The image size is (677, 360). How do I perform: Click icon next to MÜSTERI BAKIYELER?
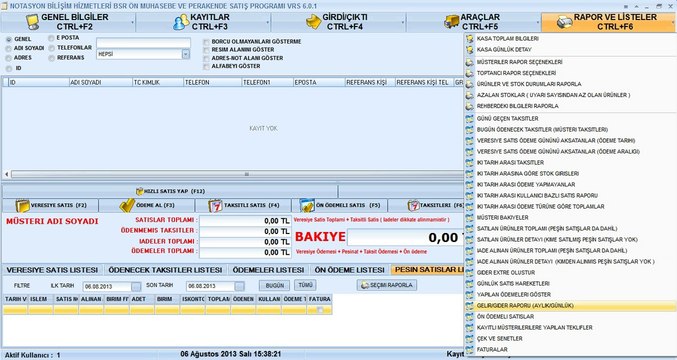click(x=470, y=218)
